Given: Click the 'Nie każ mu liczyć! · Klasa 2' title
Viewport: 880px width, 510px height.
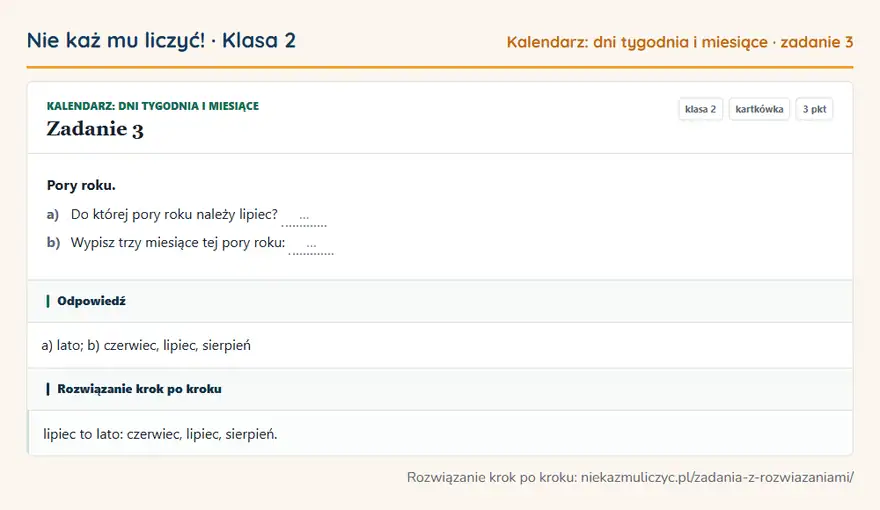Looking at the screenshot, I should coord(161,40).
